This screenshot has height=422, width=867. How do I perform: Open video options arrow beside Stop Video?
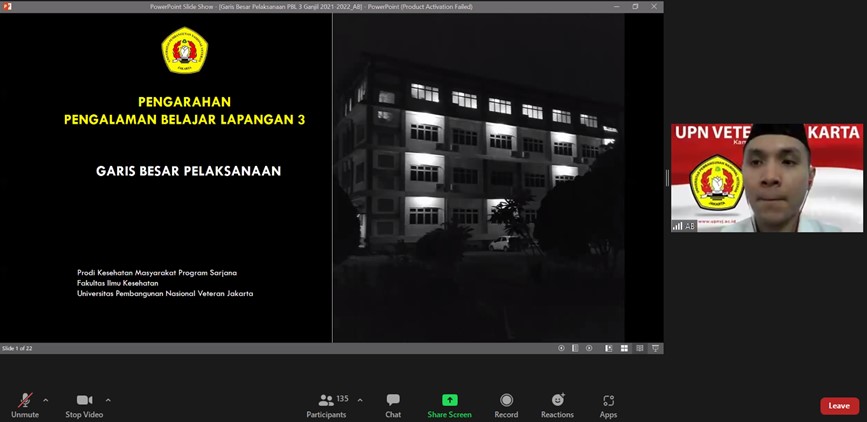pyautogui.click(x=108, y=400)
